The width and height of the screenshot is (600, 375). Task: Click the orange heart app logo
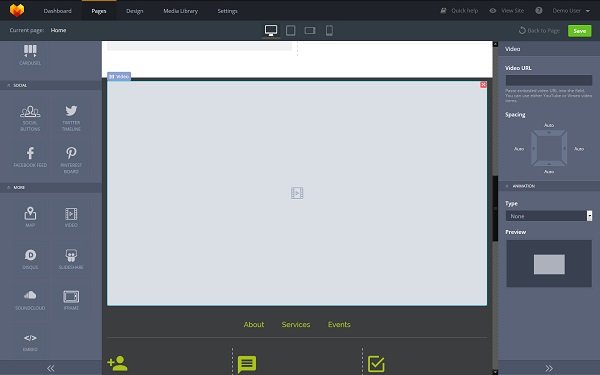[x=17, y=10]
